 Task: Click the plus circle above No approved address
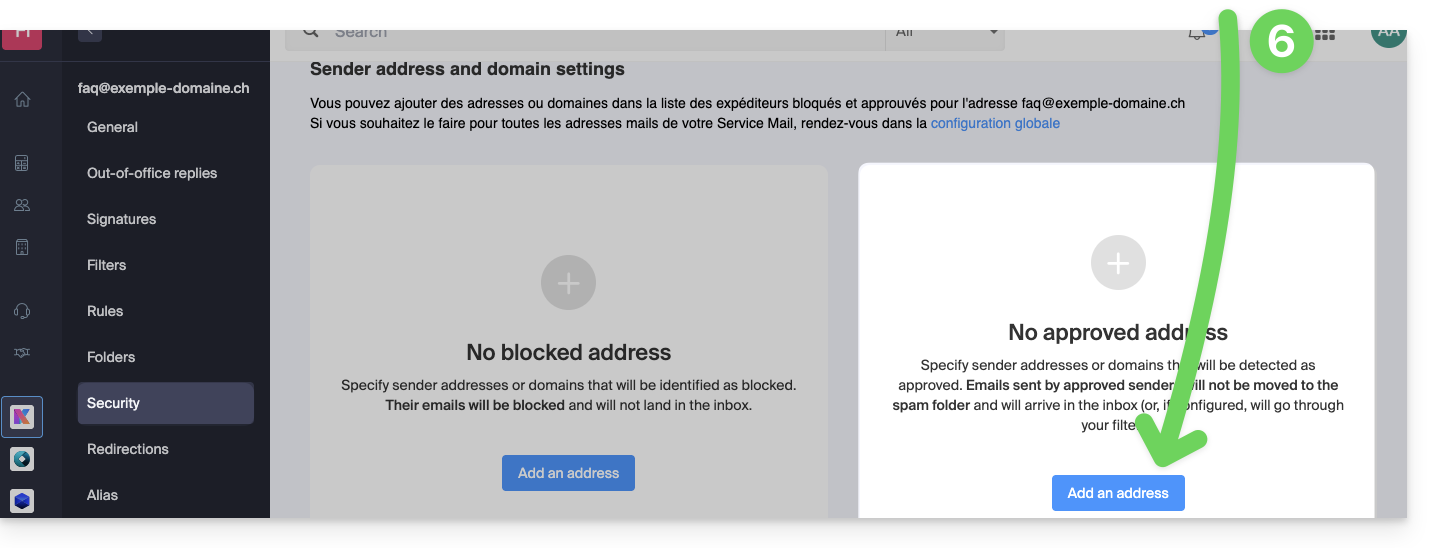[1117, 263]
